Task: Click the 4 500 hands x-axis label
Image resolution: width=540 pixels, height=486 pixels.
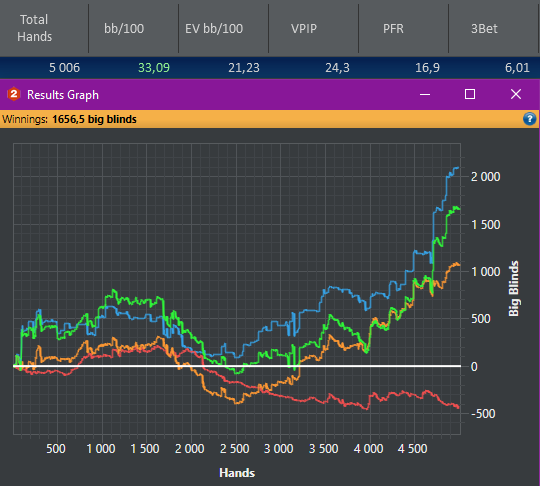Action: [413, 449]
